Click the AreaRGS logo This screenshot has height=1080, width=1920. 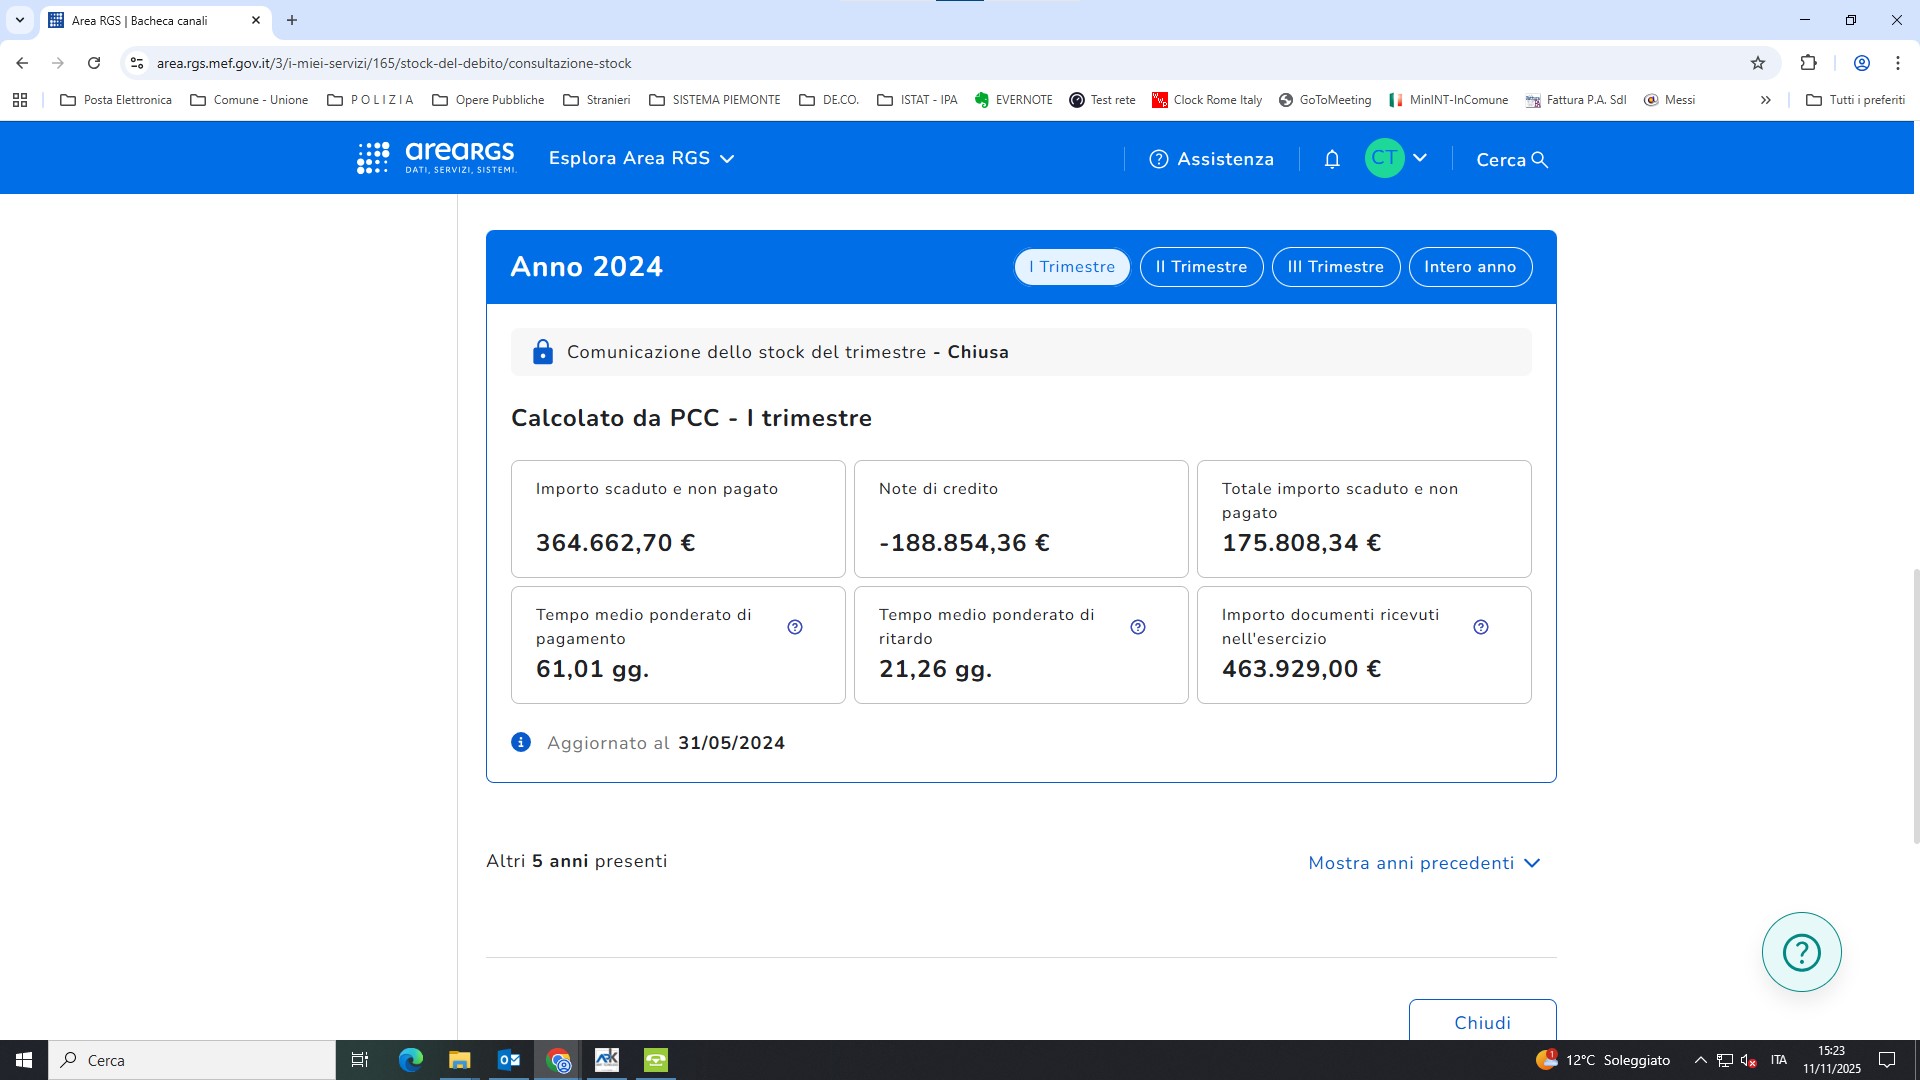tap(437, 158)
